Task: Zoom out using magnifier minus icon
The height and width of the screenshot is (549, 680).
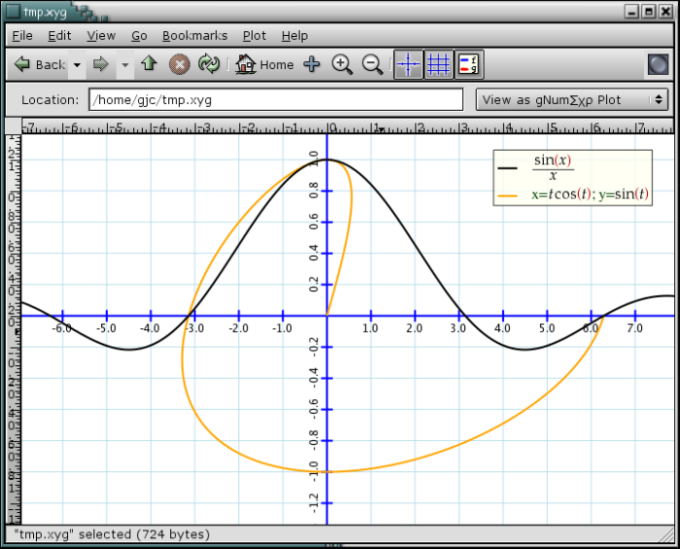Action: click(x=372, y=65)
